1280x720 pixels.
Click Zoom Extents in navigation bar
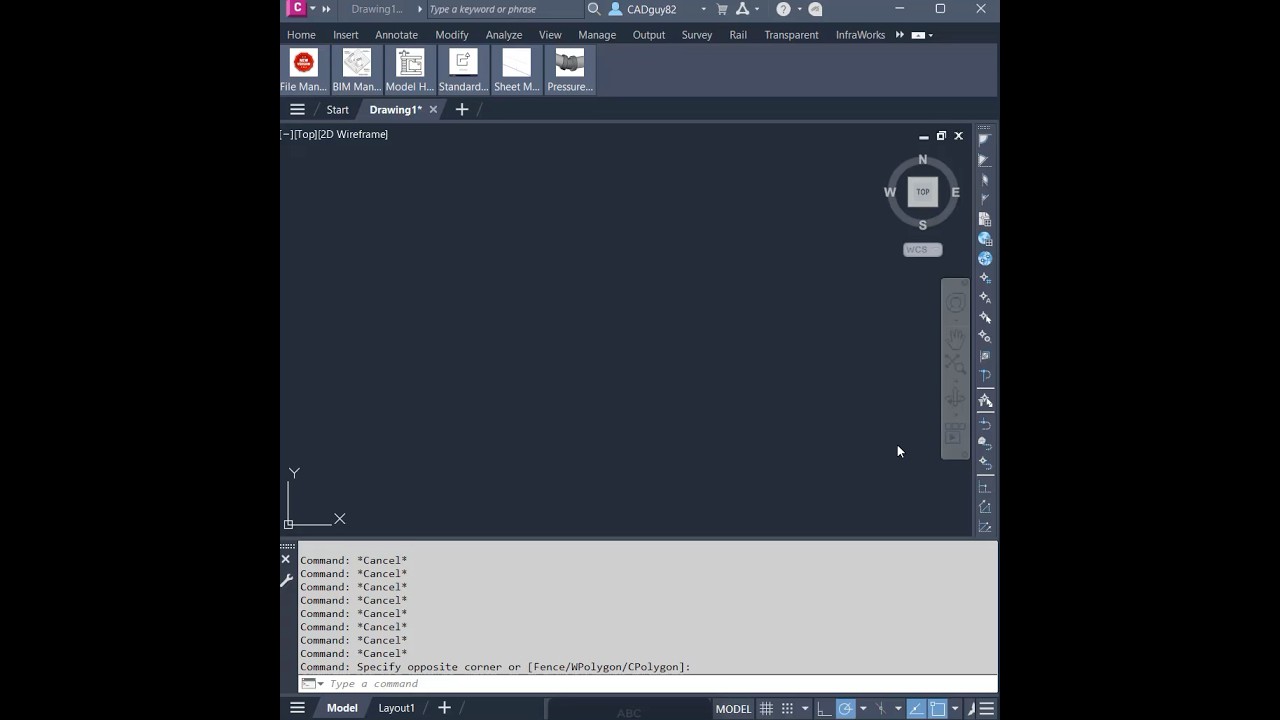pos(956,365)
